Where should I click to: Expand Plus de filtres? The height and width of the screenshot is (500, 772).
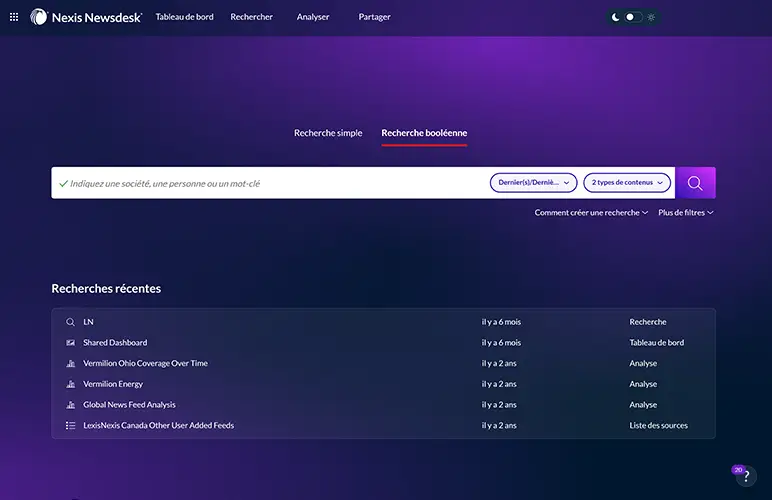(x=685, y=213)
